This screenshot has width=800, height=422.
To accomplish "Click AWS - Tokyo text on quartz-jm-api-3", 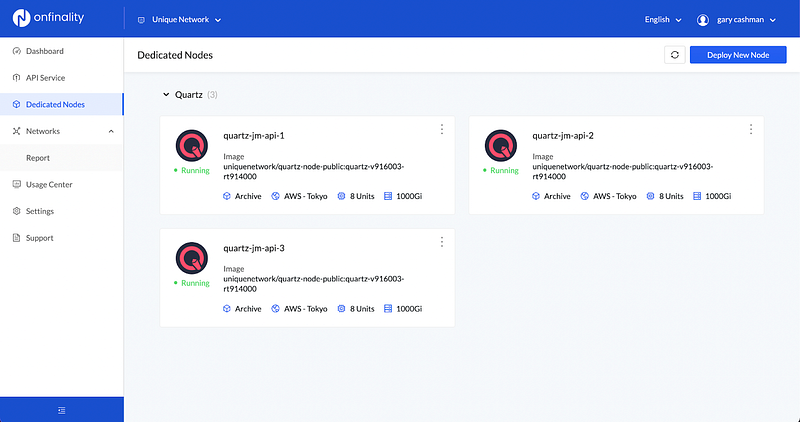I will click(306, 309).
